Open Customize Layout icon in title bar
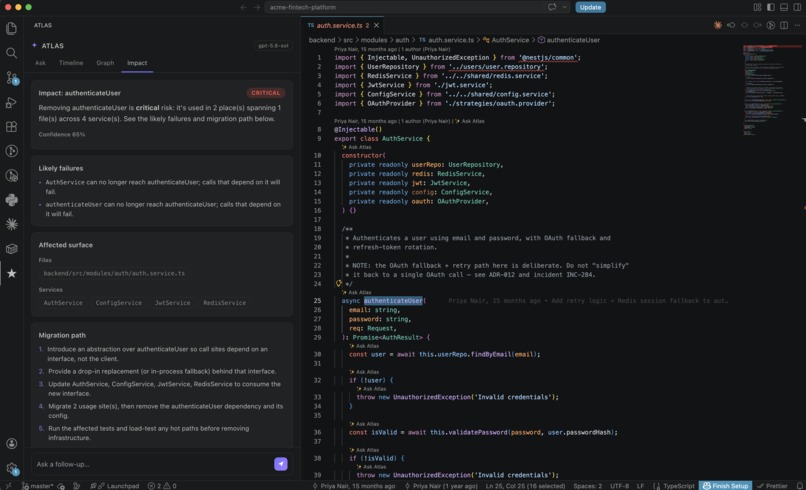806x490 pixels. 757,7
